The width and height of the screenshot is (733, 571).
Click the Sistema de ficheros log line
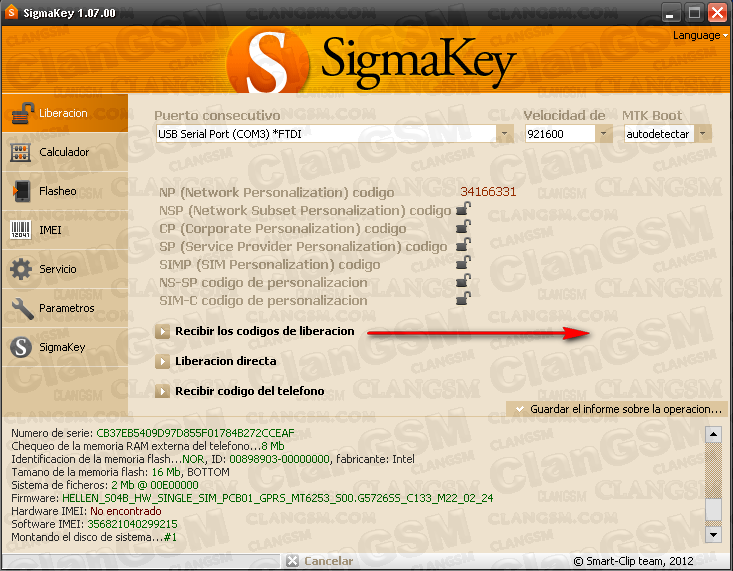(105, 485)
